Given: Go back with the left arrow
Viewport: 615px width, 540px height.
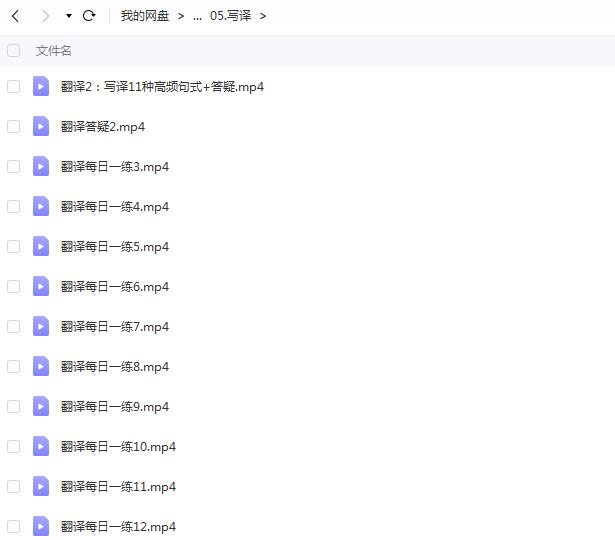Looking at the screenshot, I should pos(15,16).
